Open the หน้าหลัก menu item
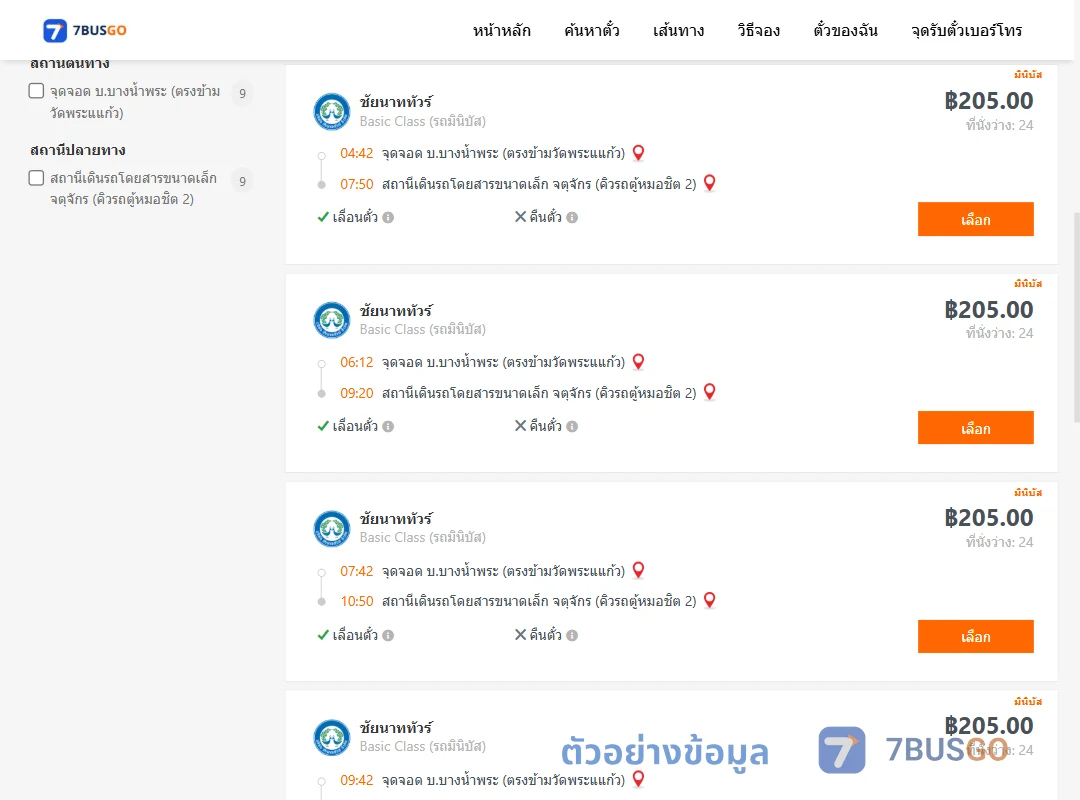This screenshot has width=1080, height=800. [x=501, y=30]
